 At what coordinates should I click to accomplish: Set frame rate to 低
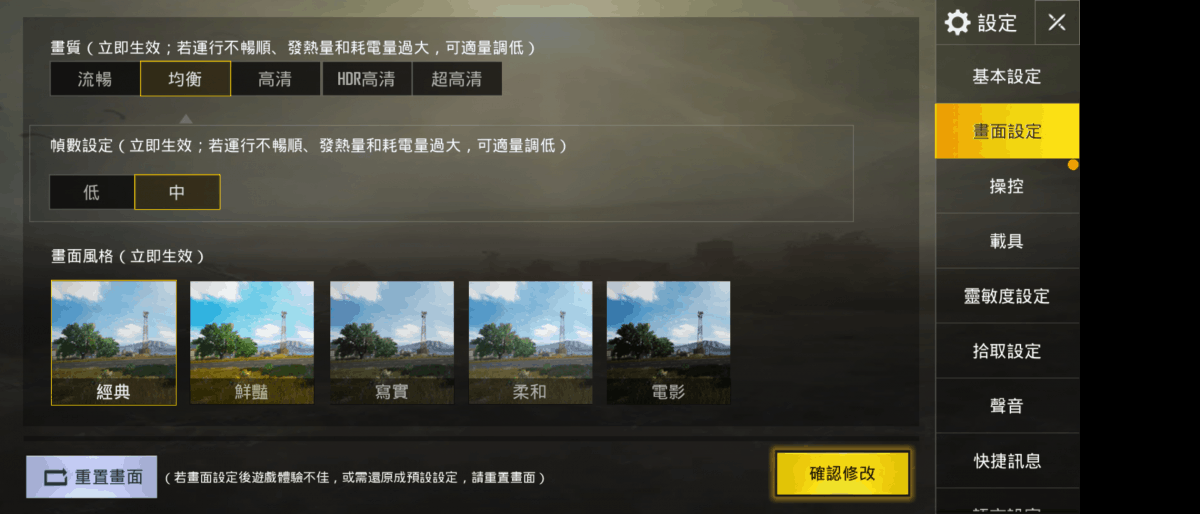pos(92,192)
